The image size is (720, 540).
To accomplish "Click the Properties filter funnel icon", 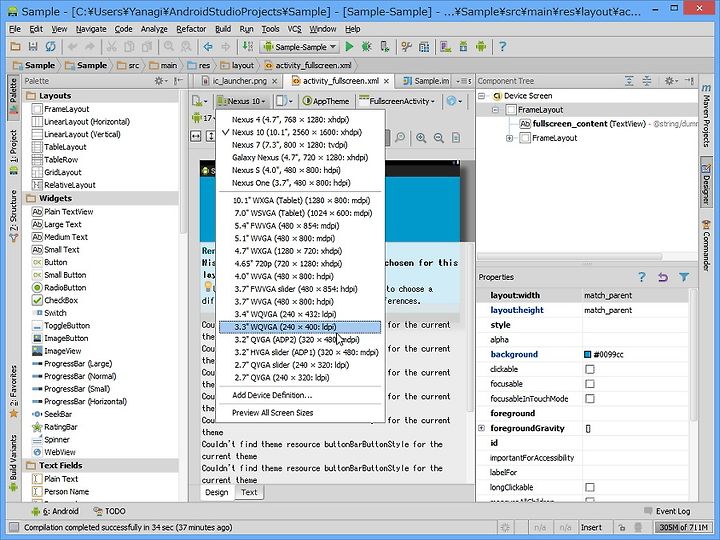I will (x=684, y=277).
